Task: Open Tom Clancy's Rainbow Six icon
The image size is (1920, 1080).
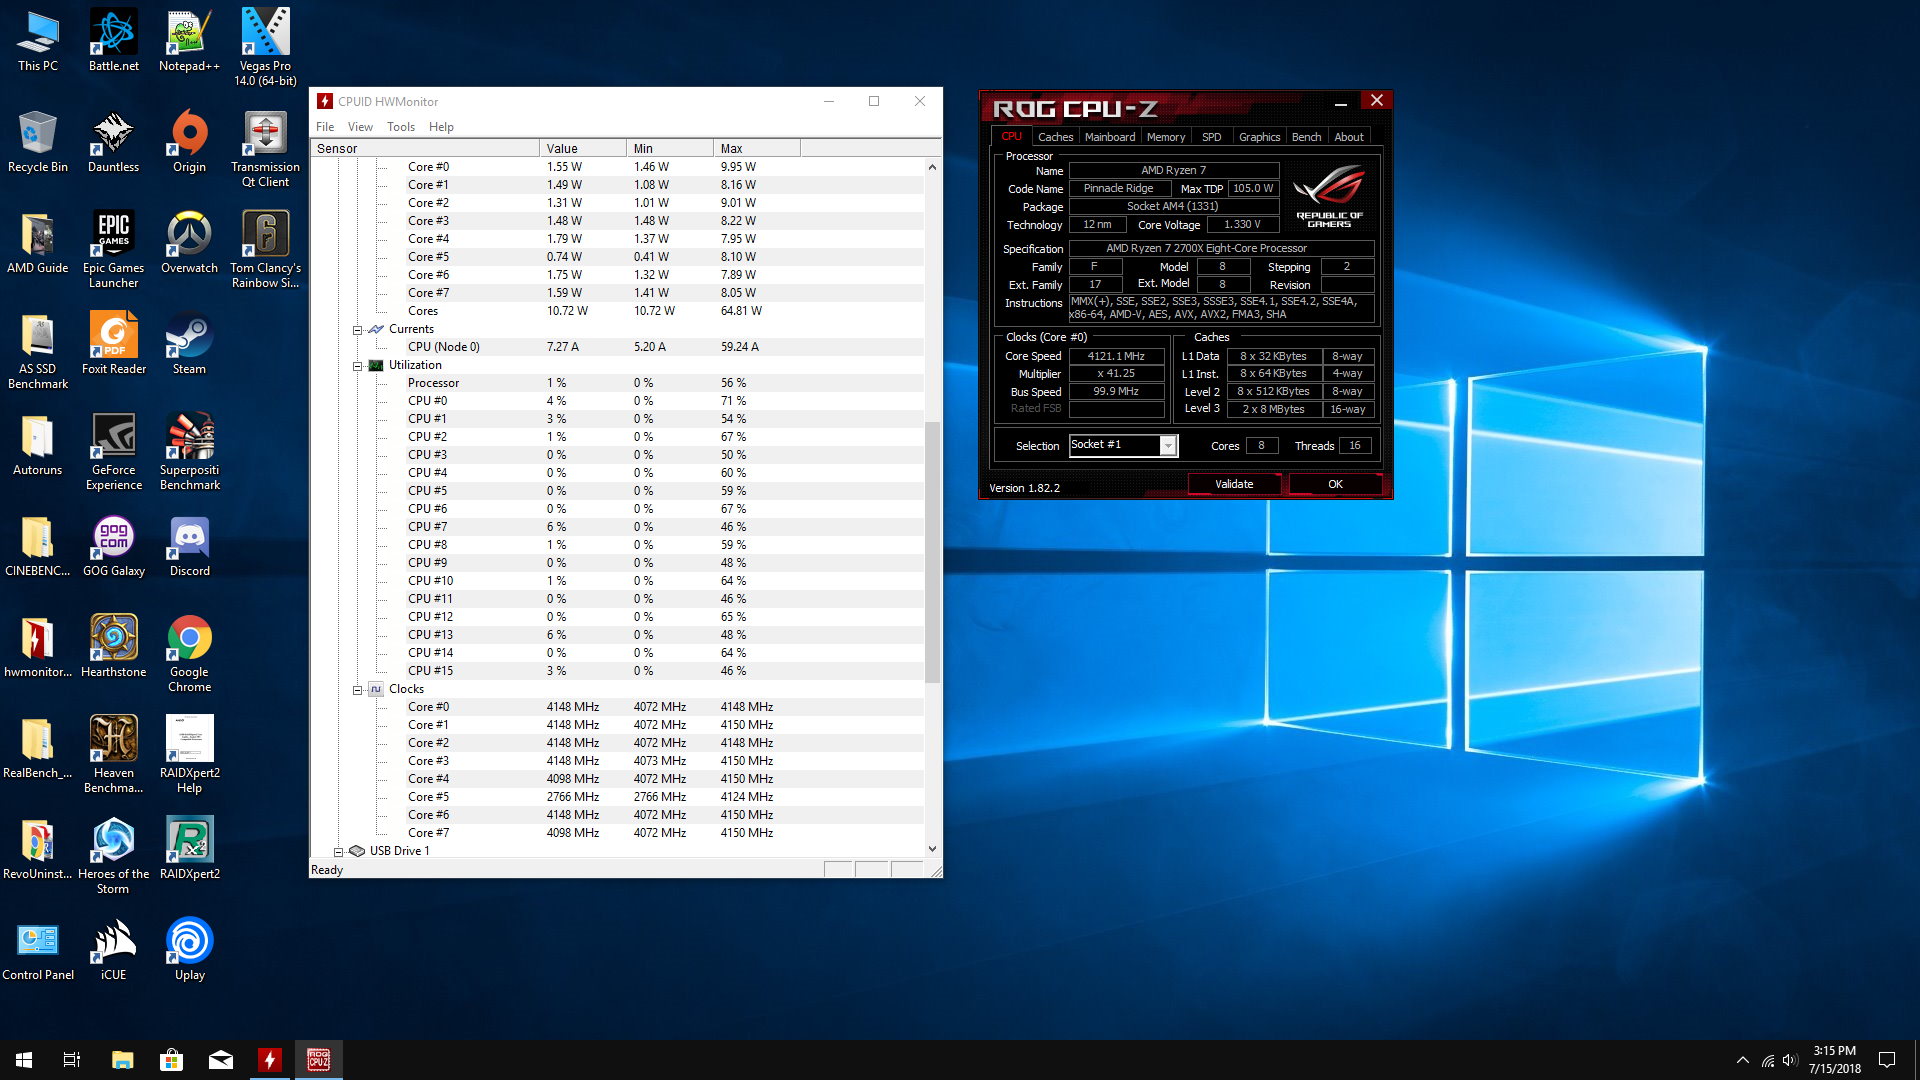Action: pos(265,249)
